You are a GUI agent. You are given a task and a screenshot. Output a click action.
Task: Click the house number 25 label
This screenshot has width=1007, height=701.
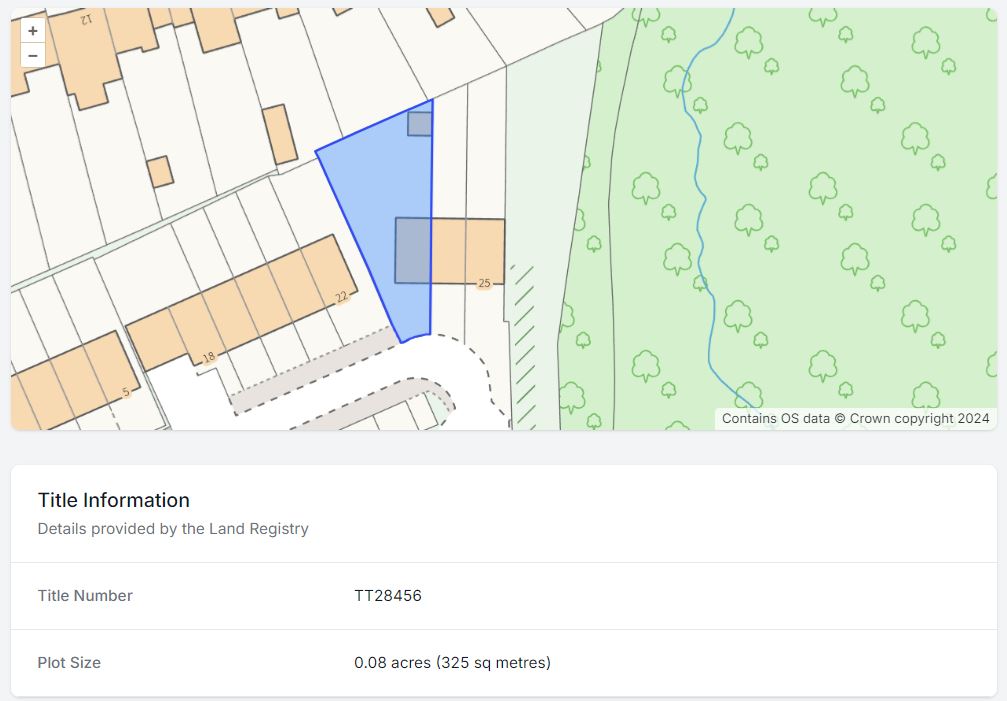[x=484, y=283]
